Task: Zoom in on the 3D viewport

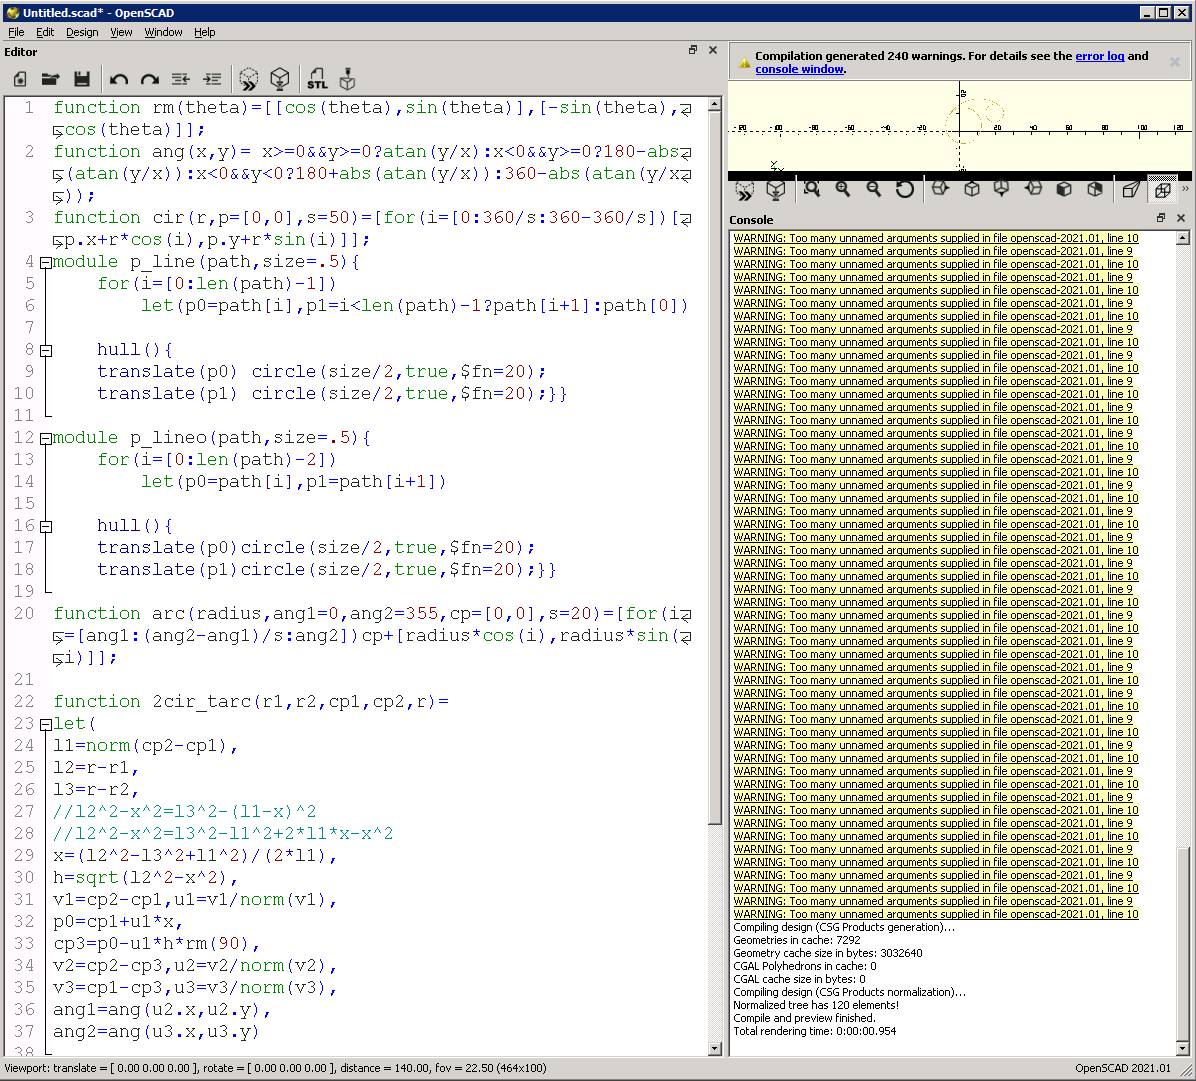Action: tap(842, 189)
